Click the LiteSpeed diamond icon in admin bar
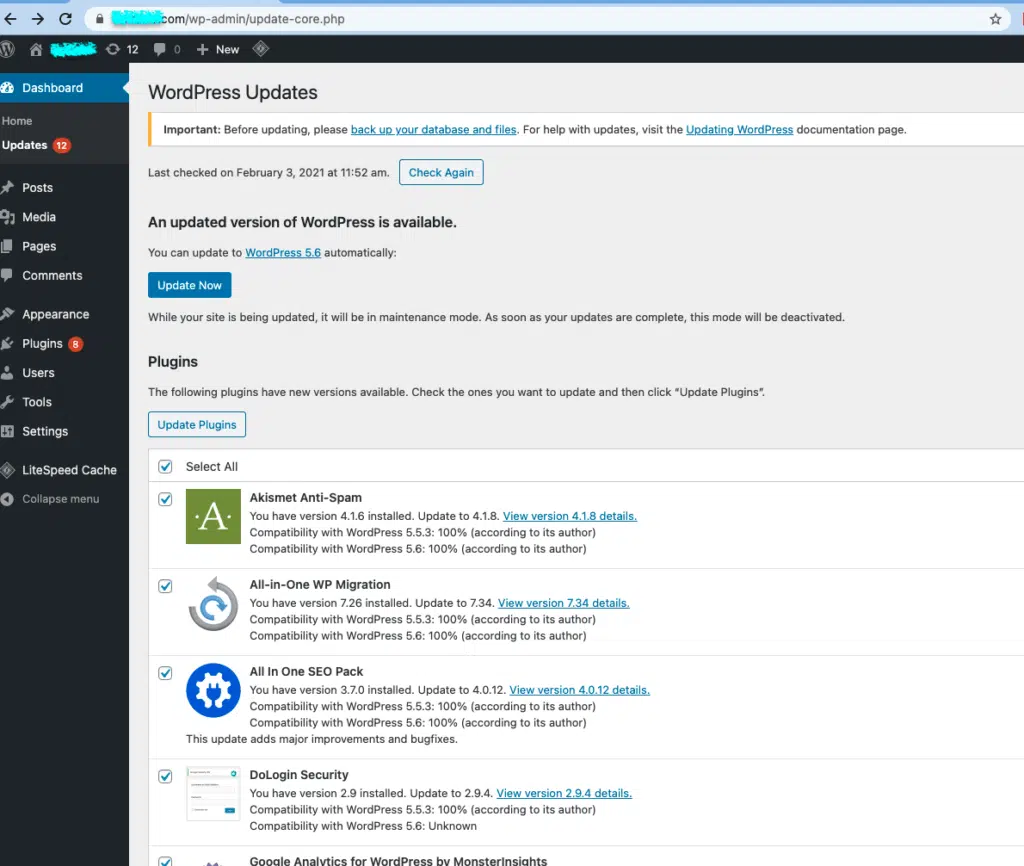This screenshot has height=866, width=1024. point(261,49)
